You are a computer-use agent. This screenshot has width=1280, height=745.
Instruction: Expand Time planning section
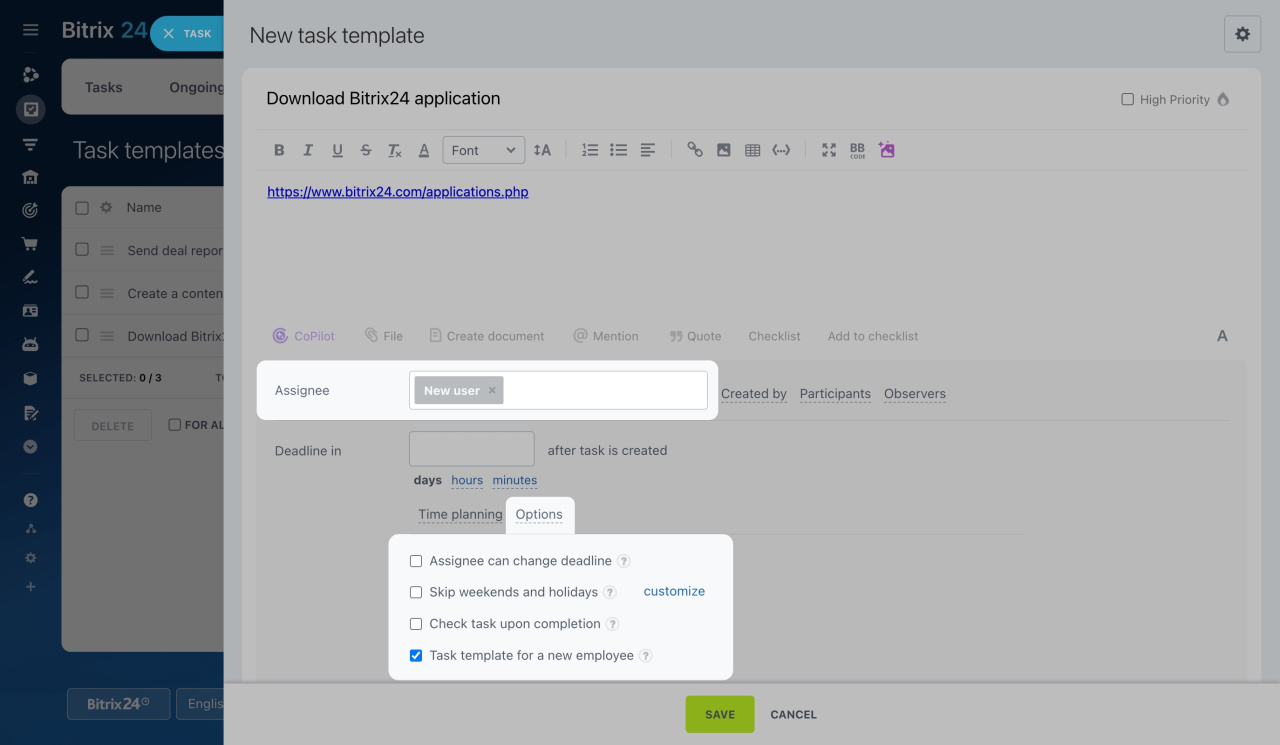460,514
